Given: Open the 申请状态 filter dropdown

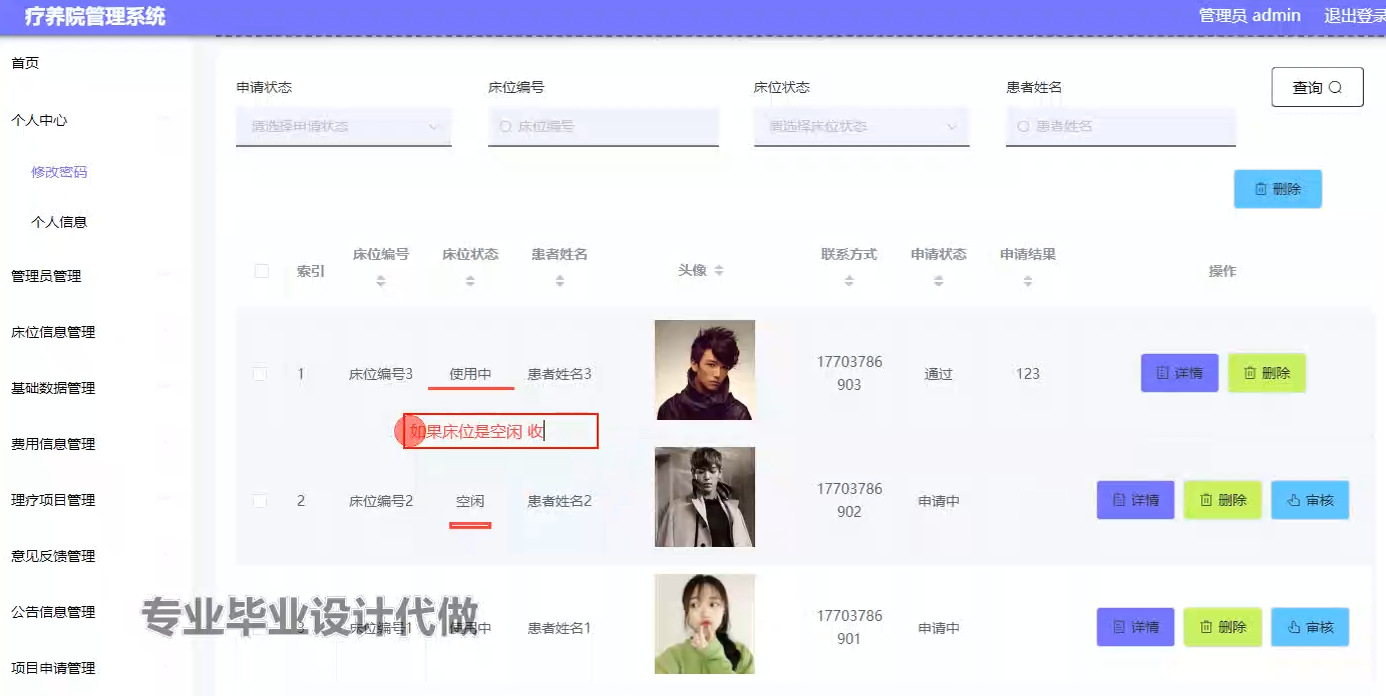Looking at the screenshot, I should [x=343, y=127].
